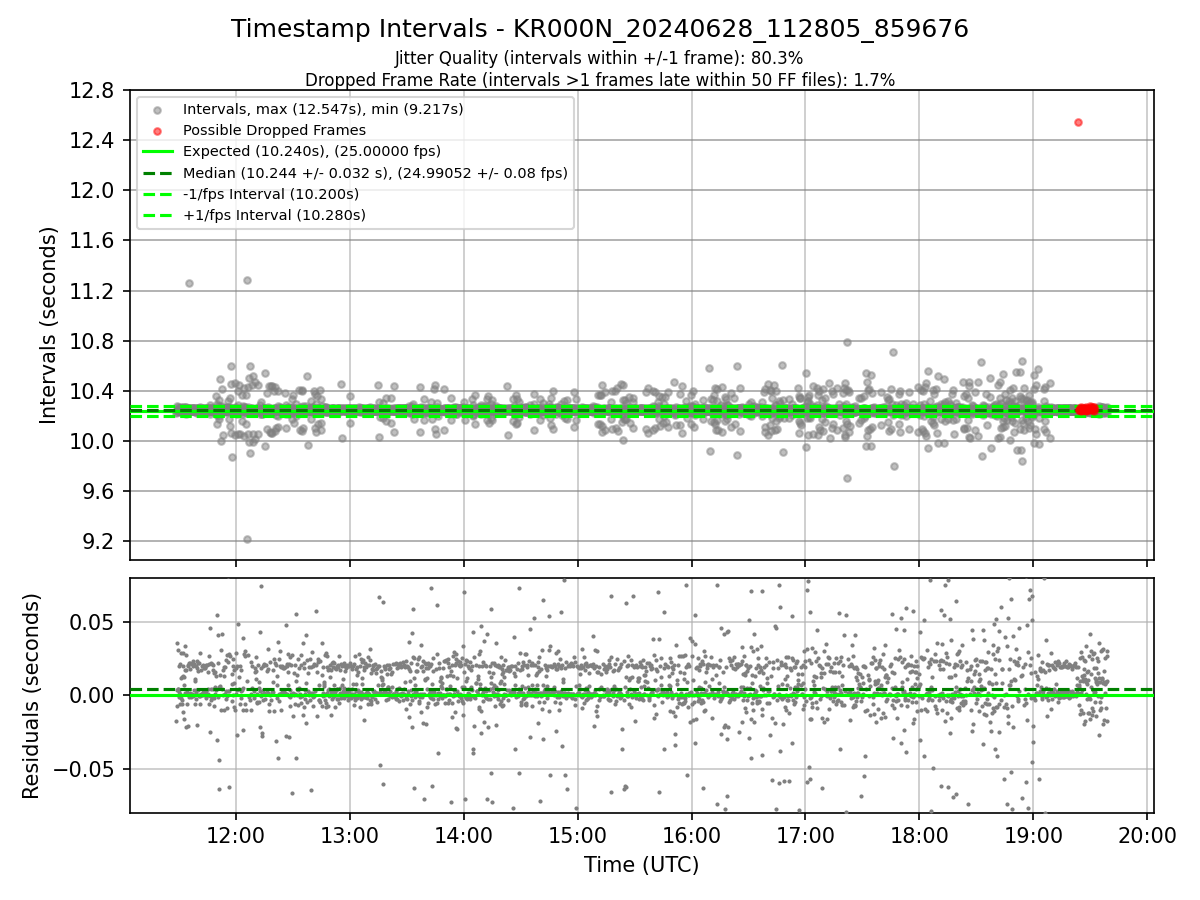Select the 'Dropped Frame Rate' 1.7% subtitle line
Image resolution: width=1200 pixels, height=900 pixels.
click(599, 80)
